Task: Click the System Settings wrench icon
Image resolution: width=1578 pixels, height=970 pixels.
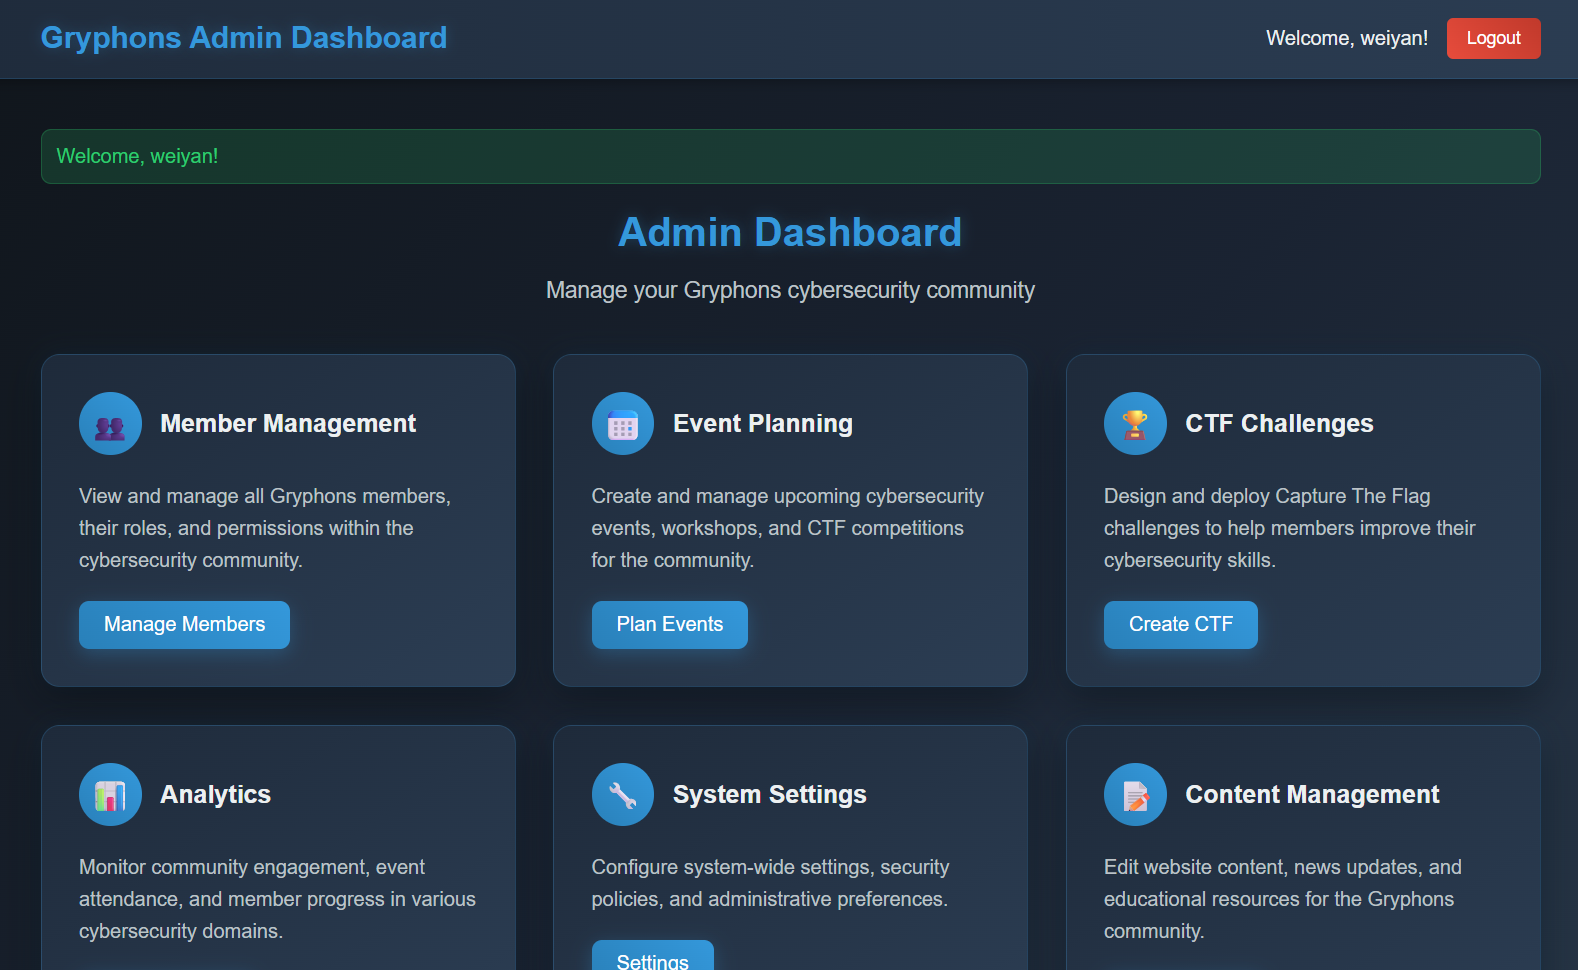Action: coord(622,795)
